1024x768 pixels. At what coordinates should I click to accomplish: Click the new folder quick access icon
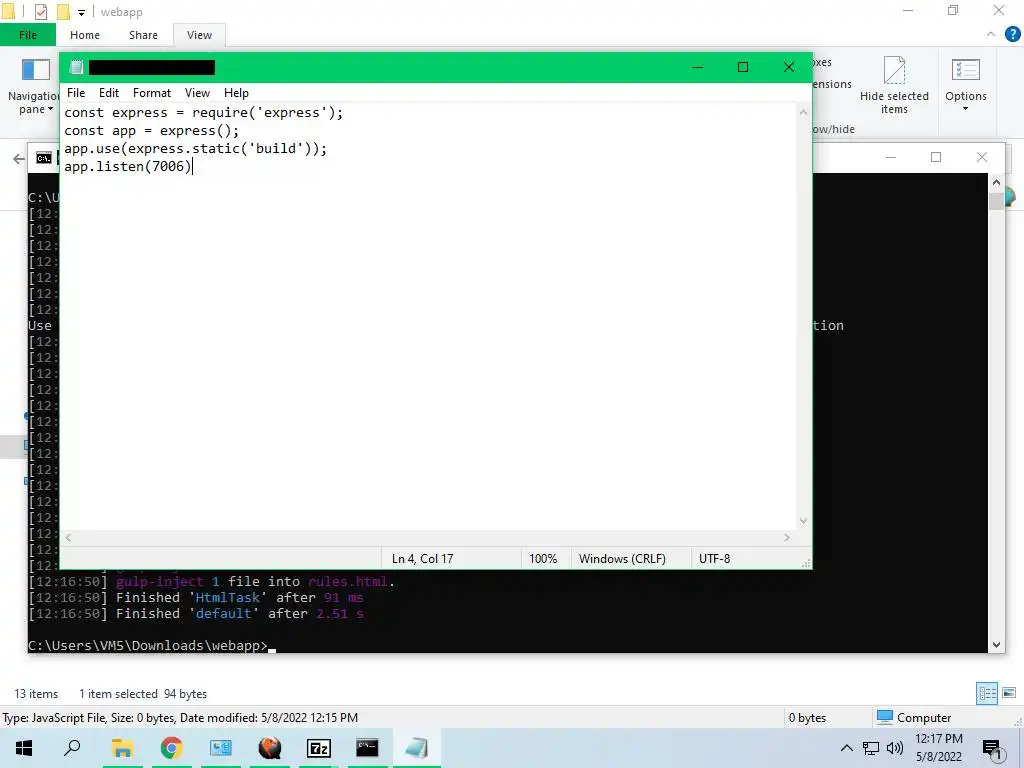[63, 11]
